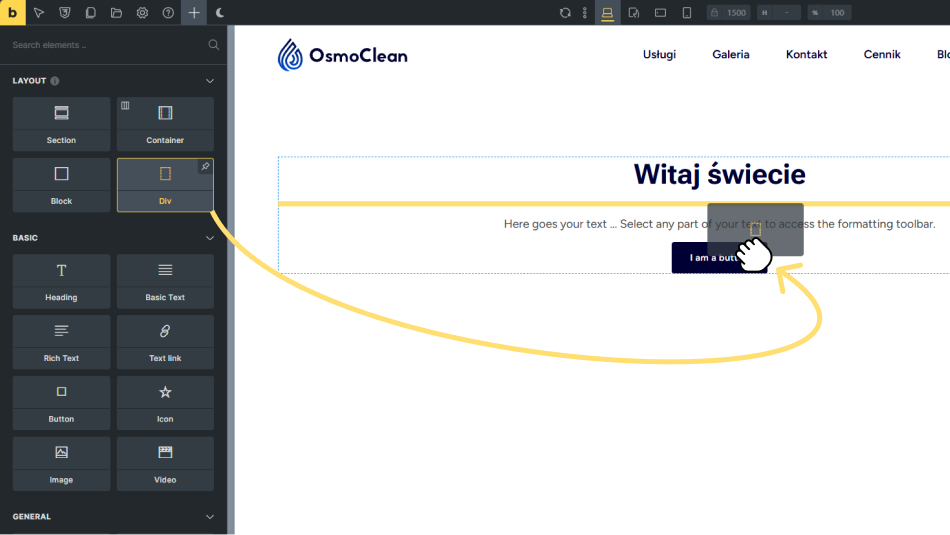Open the Pages panel icon
Screen dimensions: 950x535
coord(91,13)
